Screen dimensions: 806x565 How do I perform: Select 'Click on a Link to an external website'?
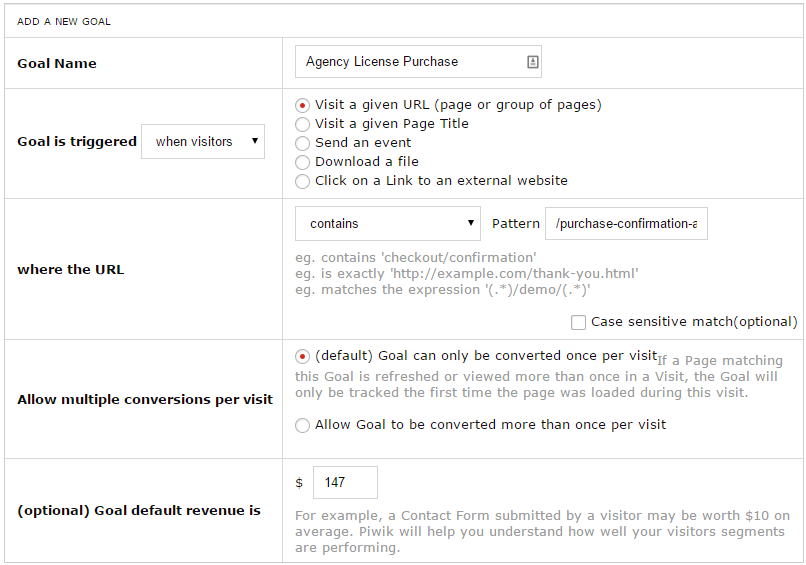[303, 181]
